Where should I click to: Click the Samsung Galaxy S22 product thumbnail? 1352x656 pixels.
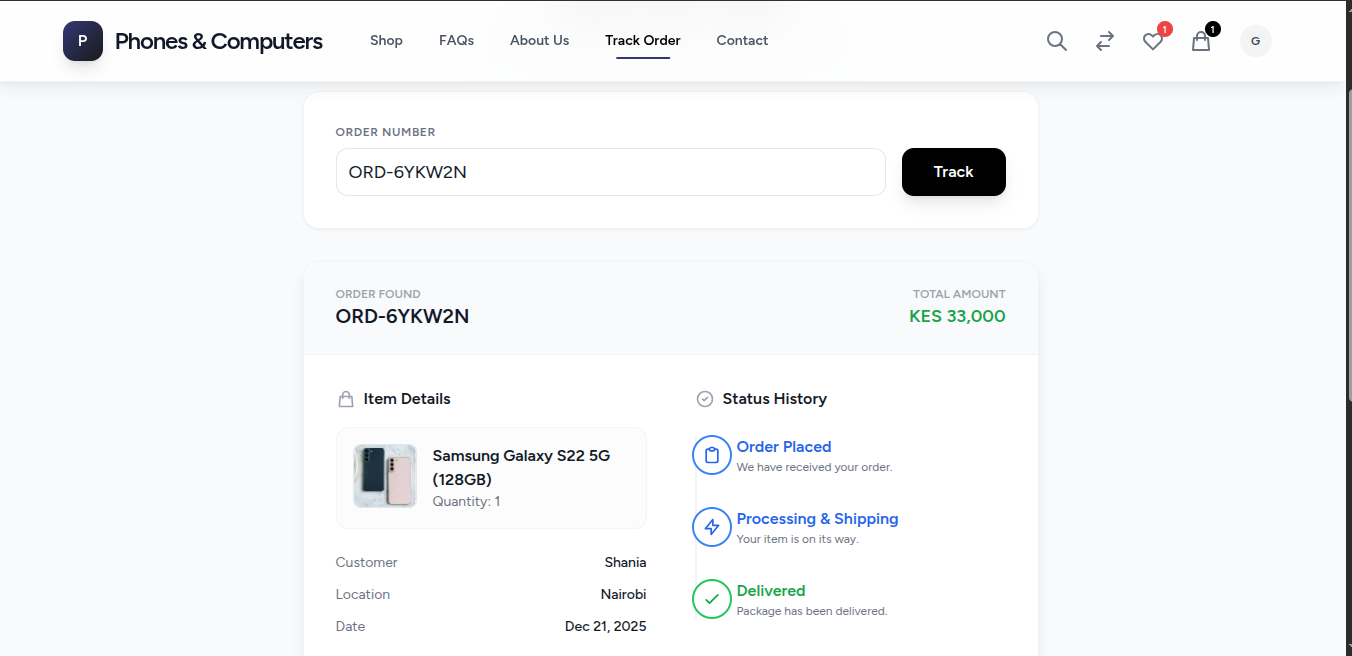coord(385,476)
